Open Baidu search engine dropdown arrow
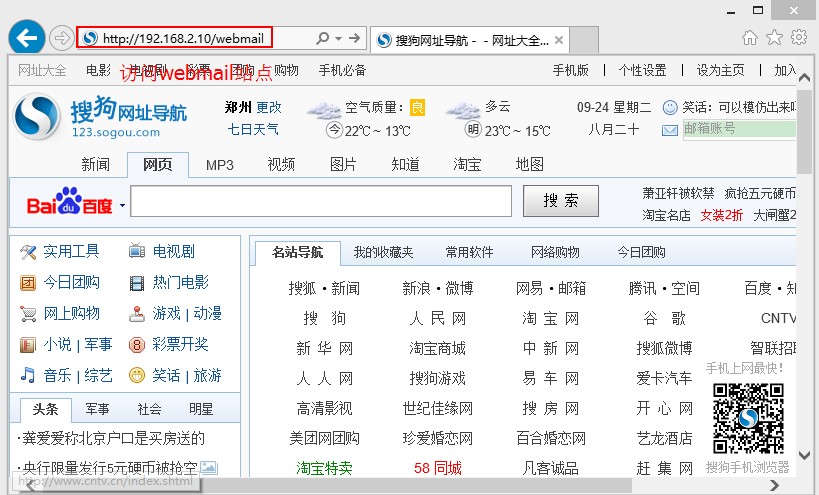Image resolution: width=819 pixels, height=495 pixels. point(122,205)
